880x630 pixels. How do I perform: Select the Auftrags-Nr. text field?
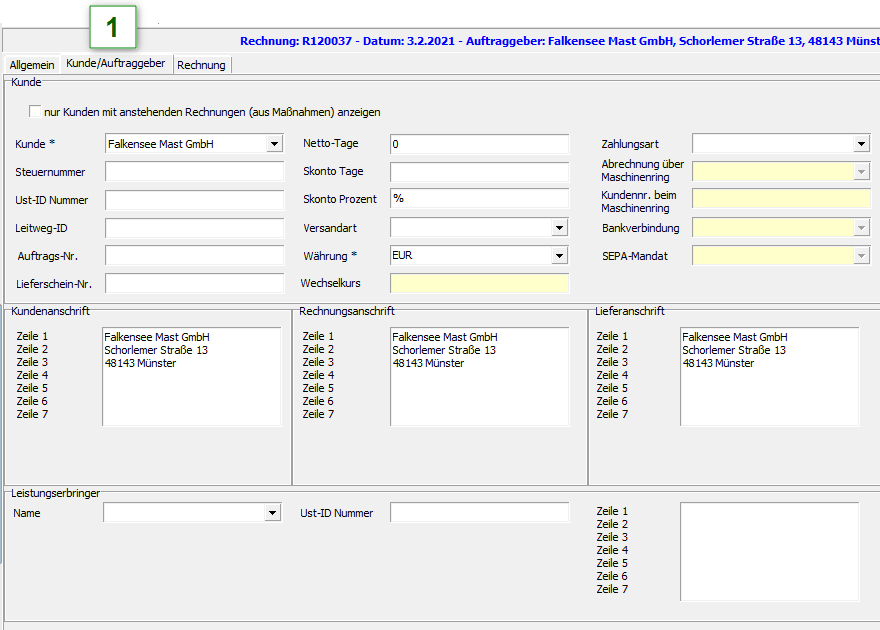[x=194, y=256]
